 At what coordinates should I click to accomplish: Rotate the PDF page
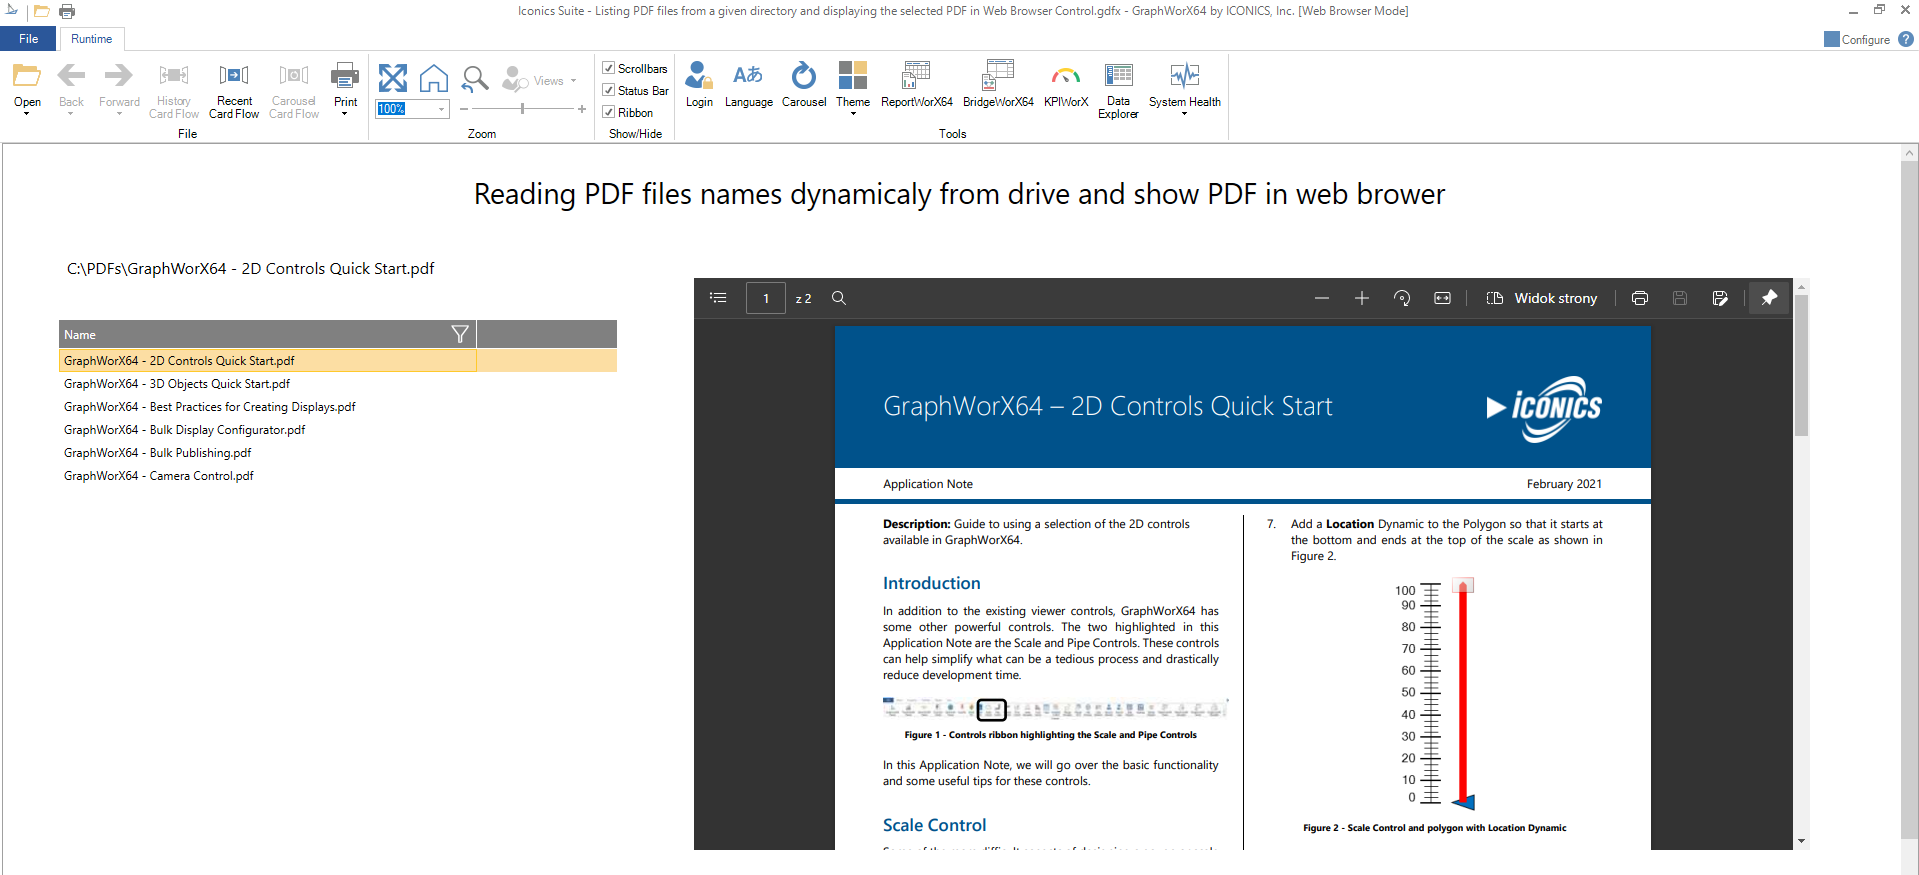pos(1402,298)
